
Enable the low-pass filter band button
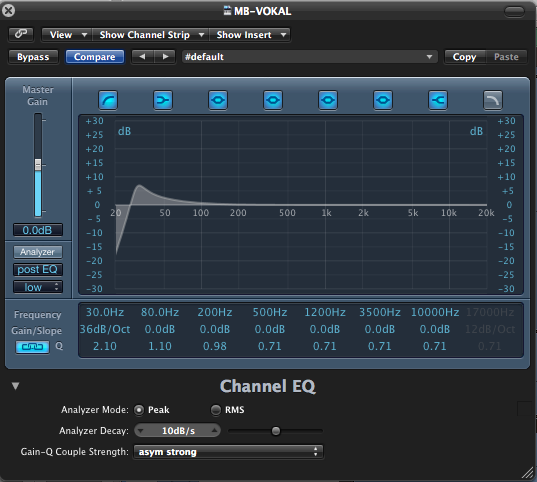493,100
